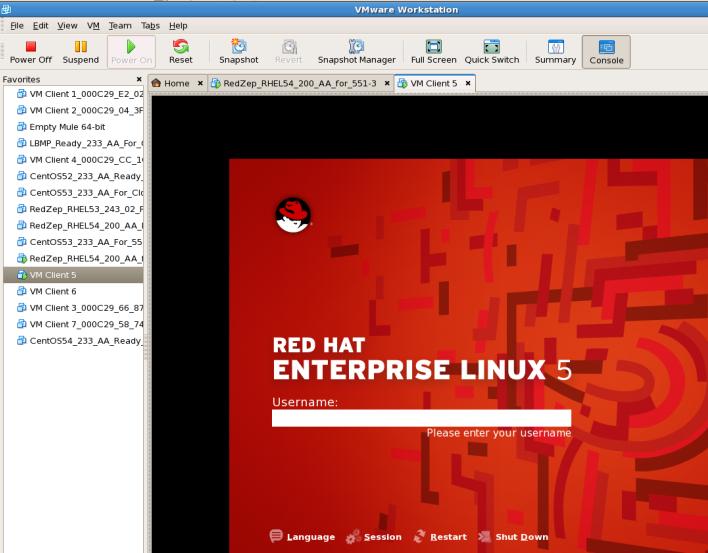Select RedZep_RHEL53_243_02 in Favorites

tap(73, 209)
